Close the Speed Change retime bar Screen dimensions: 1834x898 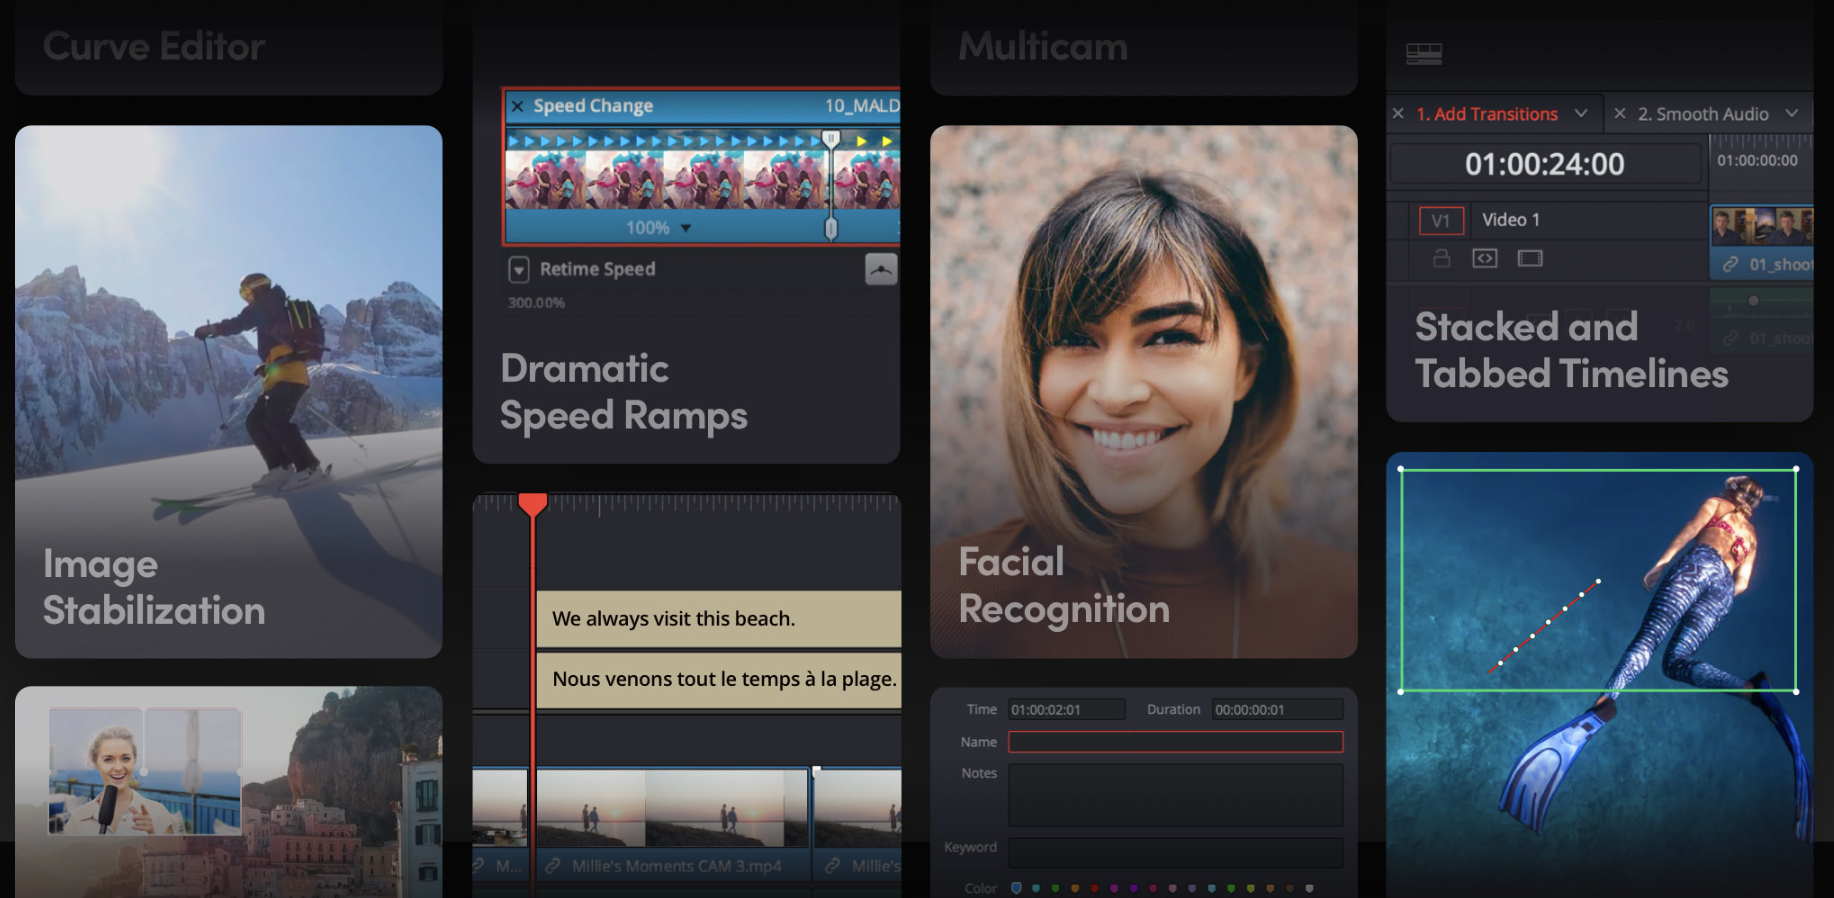tap(517, 106)
